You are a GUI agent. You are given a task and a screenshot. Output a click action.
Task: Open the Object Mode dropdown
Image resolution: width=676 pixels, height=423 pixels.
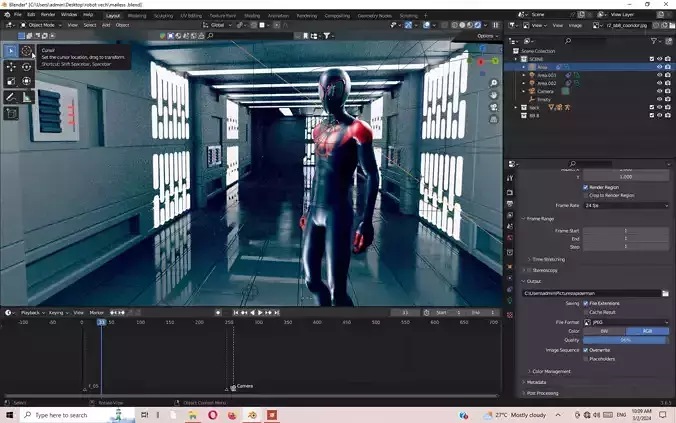tap(40, 25)
